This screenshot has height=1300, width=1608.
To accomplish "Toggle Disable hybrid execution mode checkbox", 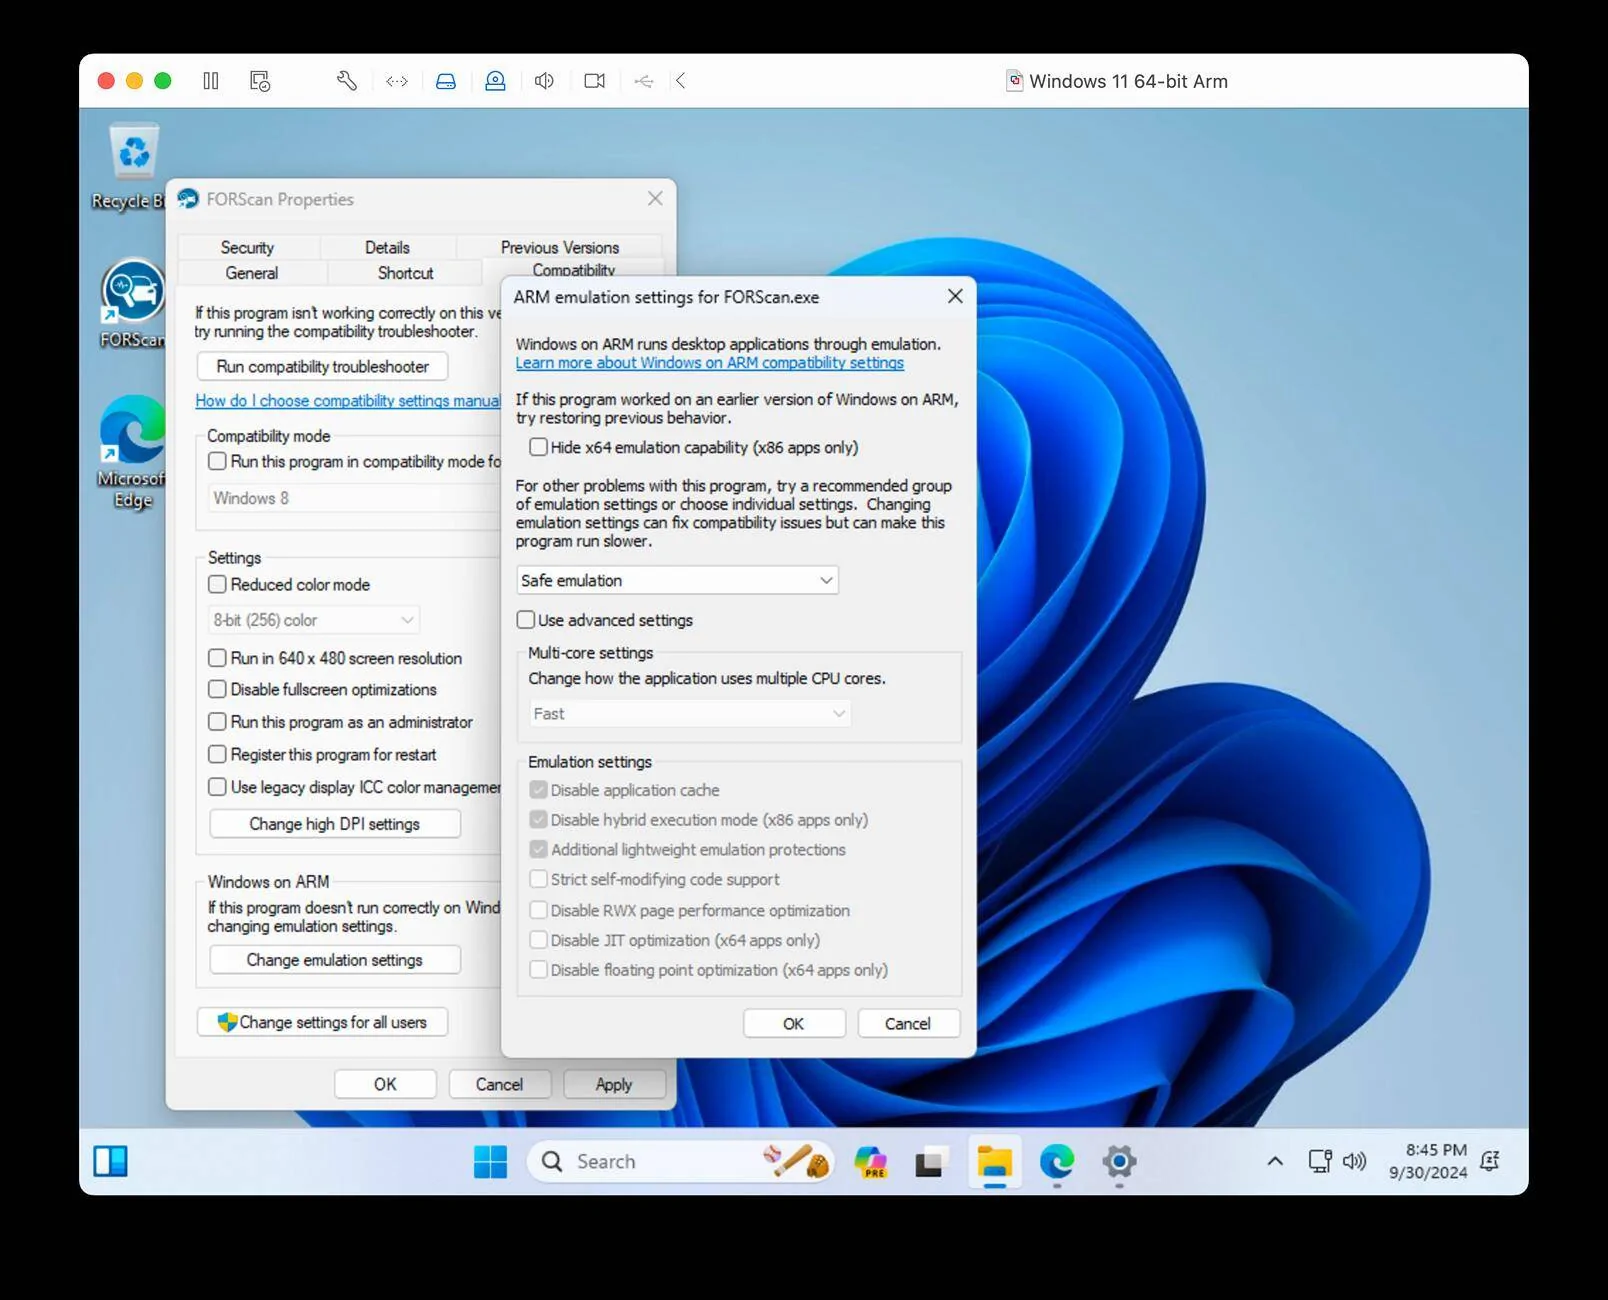I will pos(538,820).
